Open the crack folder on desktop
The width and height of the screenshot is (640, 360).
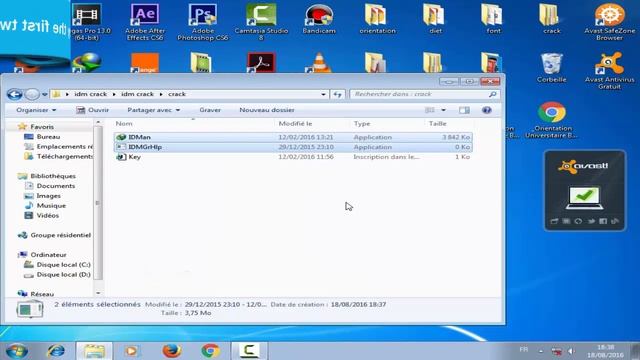point(551,19)
